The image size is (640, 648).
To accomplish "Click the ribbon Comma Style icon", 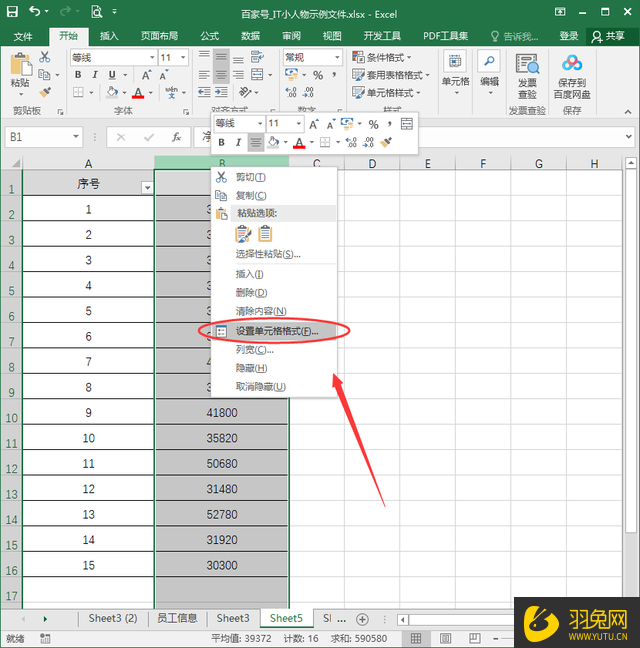I will (334, 75).
